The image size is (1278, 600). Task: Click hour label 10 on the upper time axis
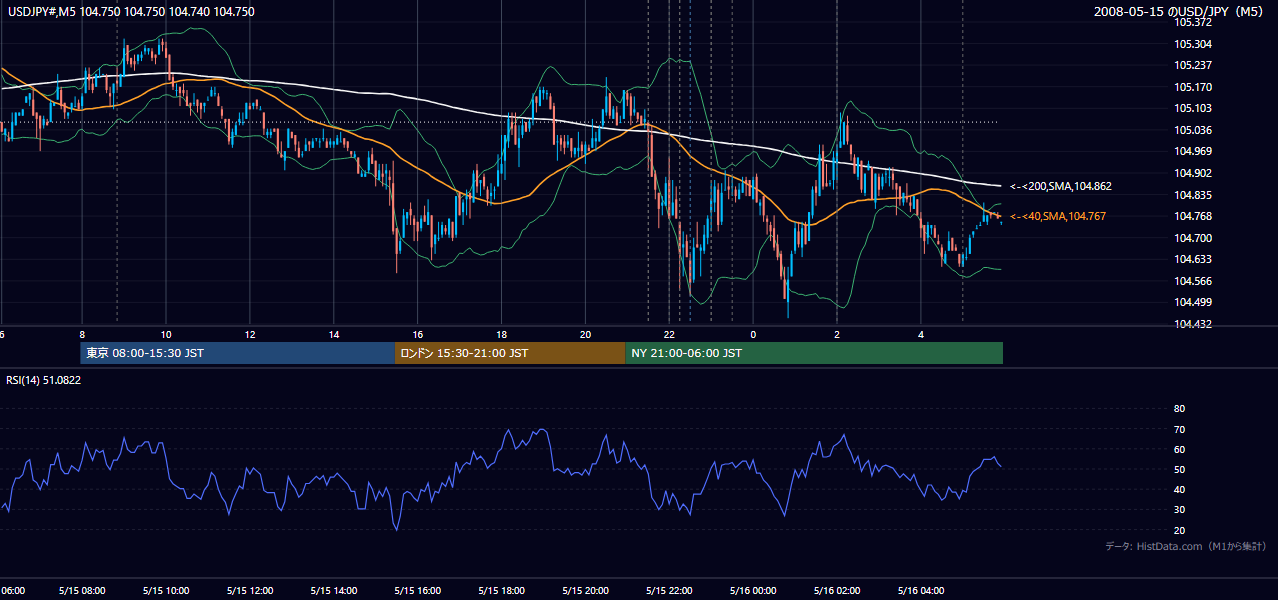click(x=166, y=334)
